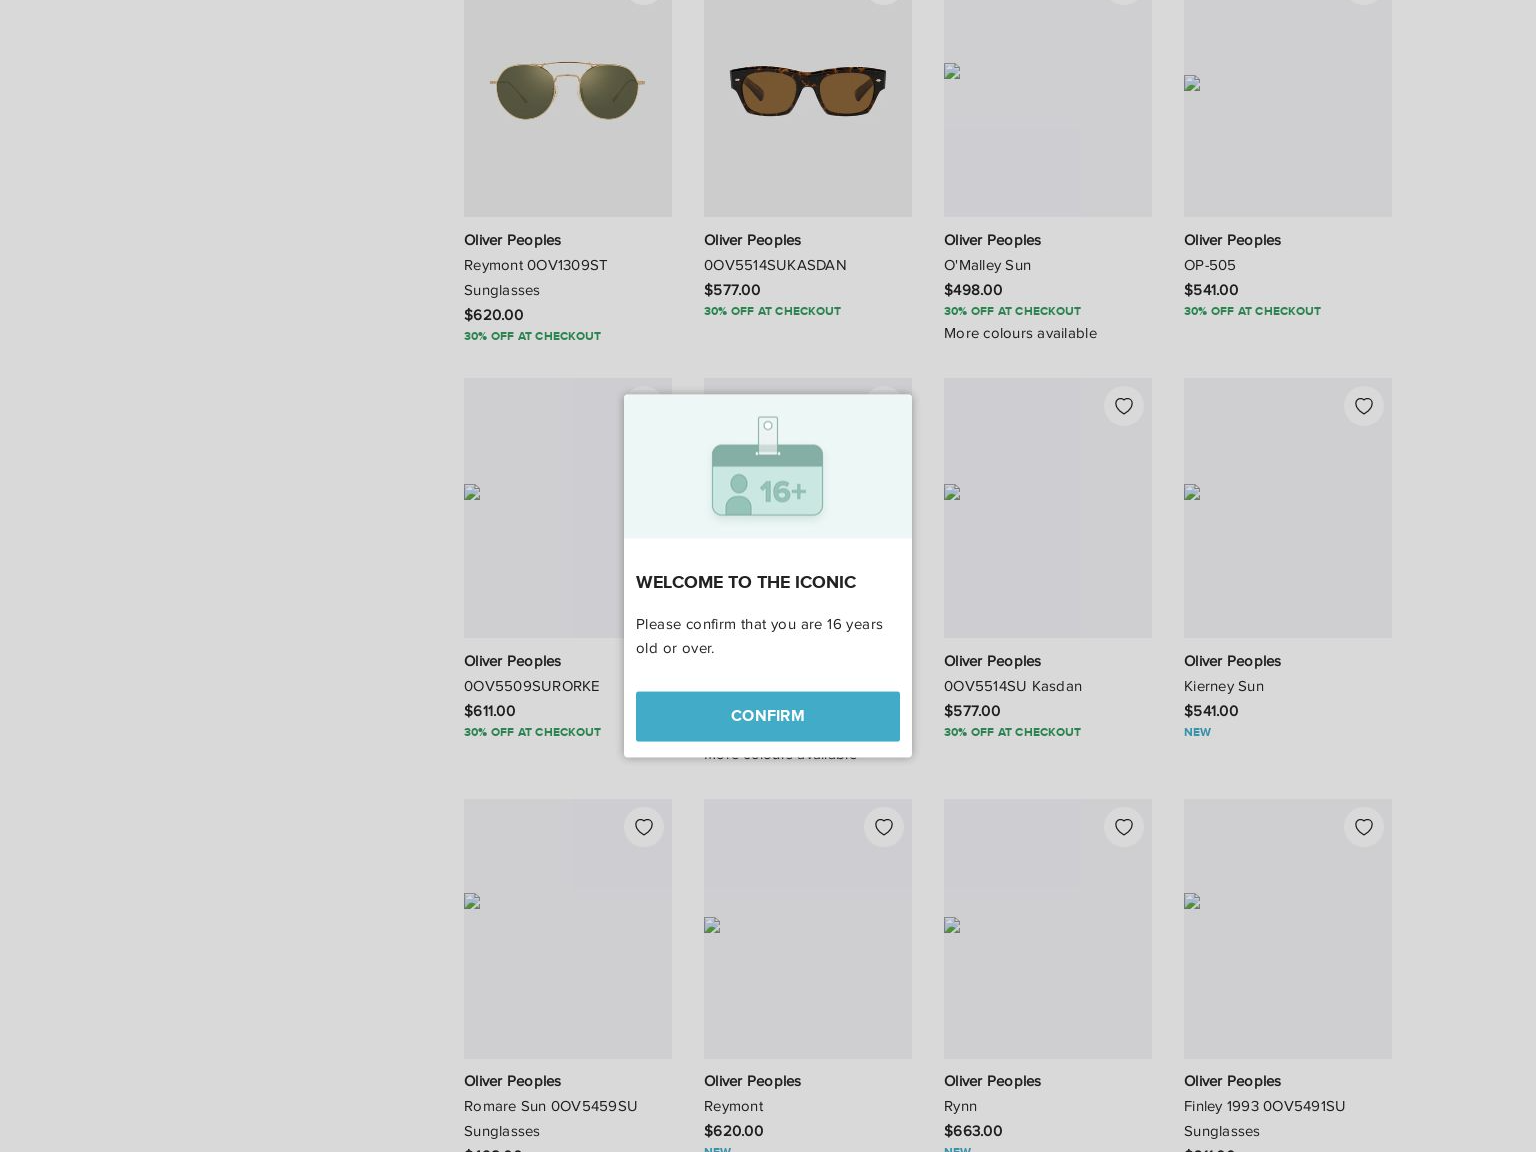The width and height of the screenshot is (1536, 1152).
Task: Click the WELCOME TO THE ICONIC heading
Action: 746,582
